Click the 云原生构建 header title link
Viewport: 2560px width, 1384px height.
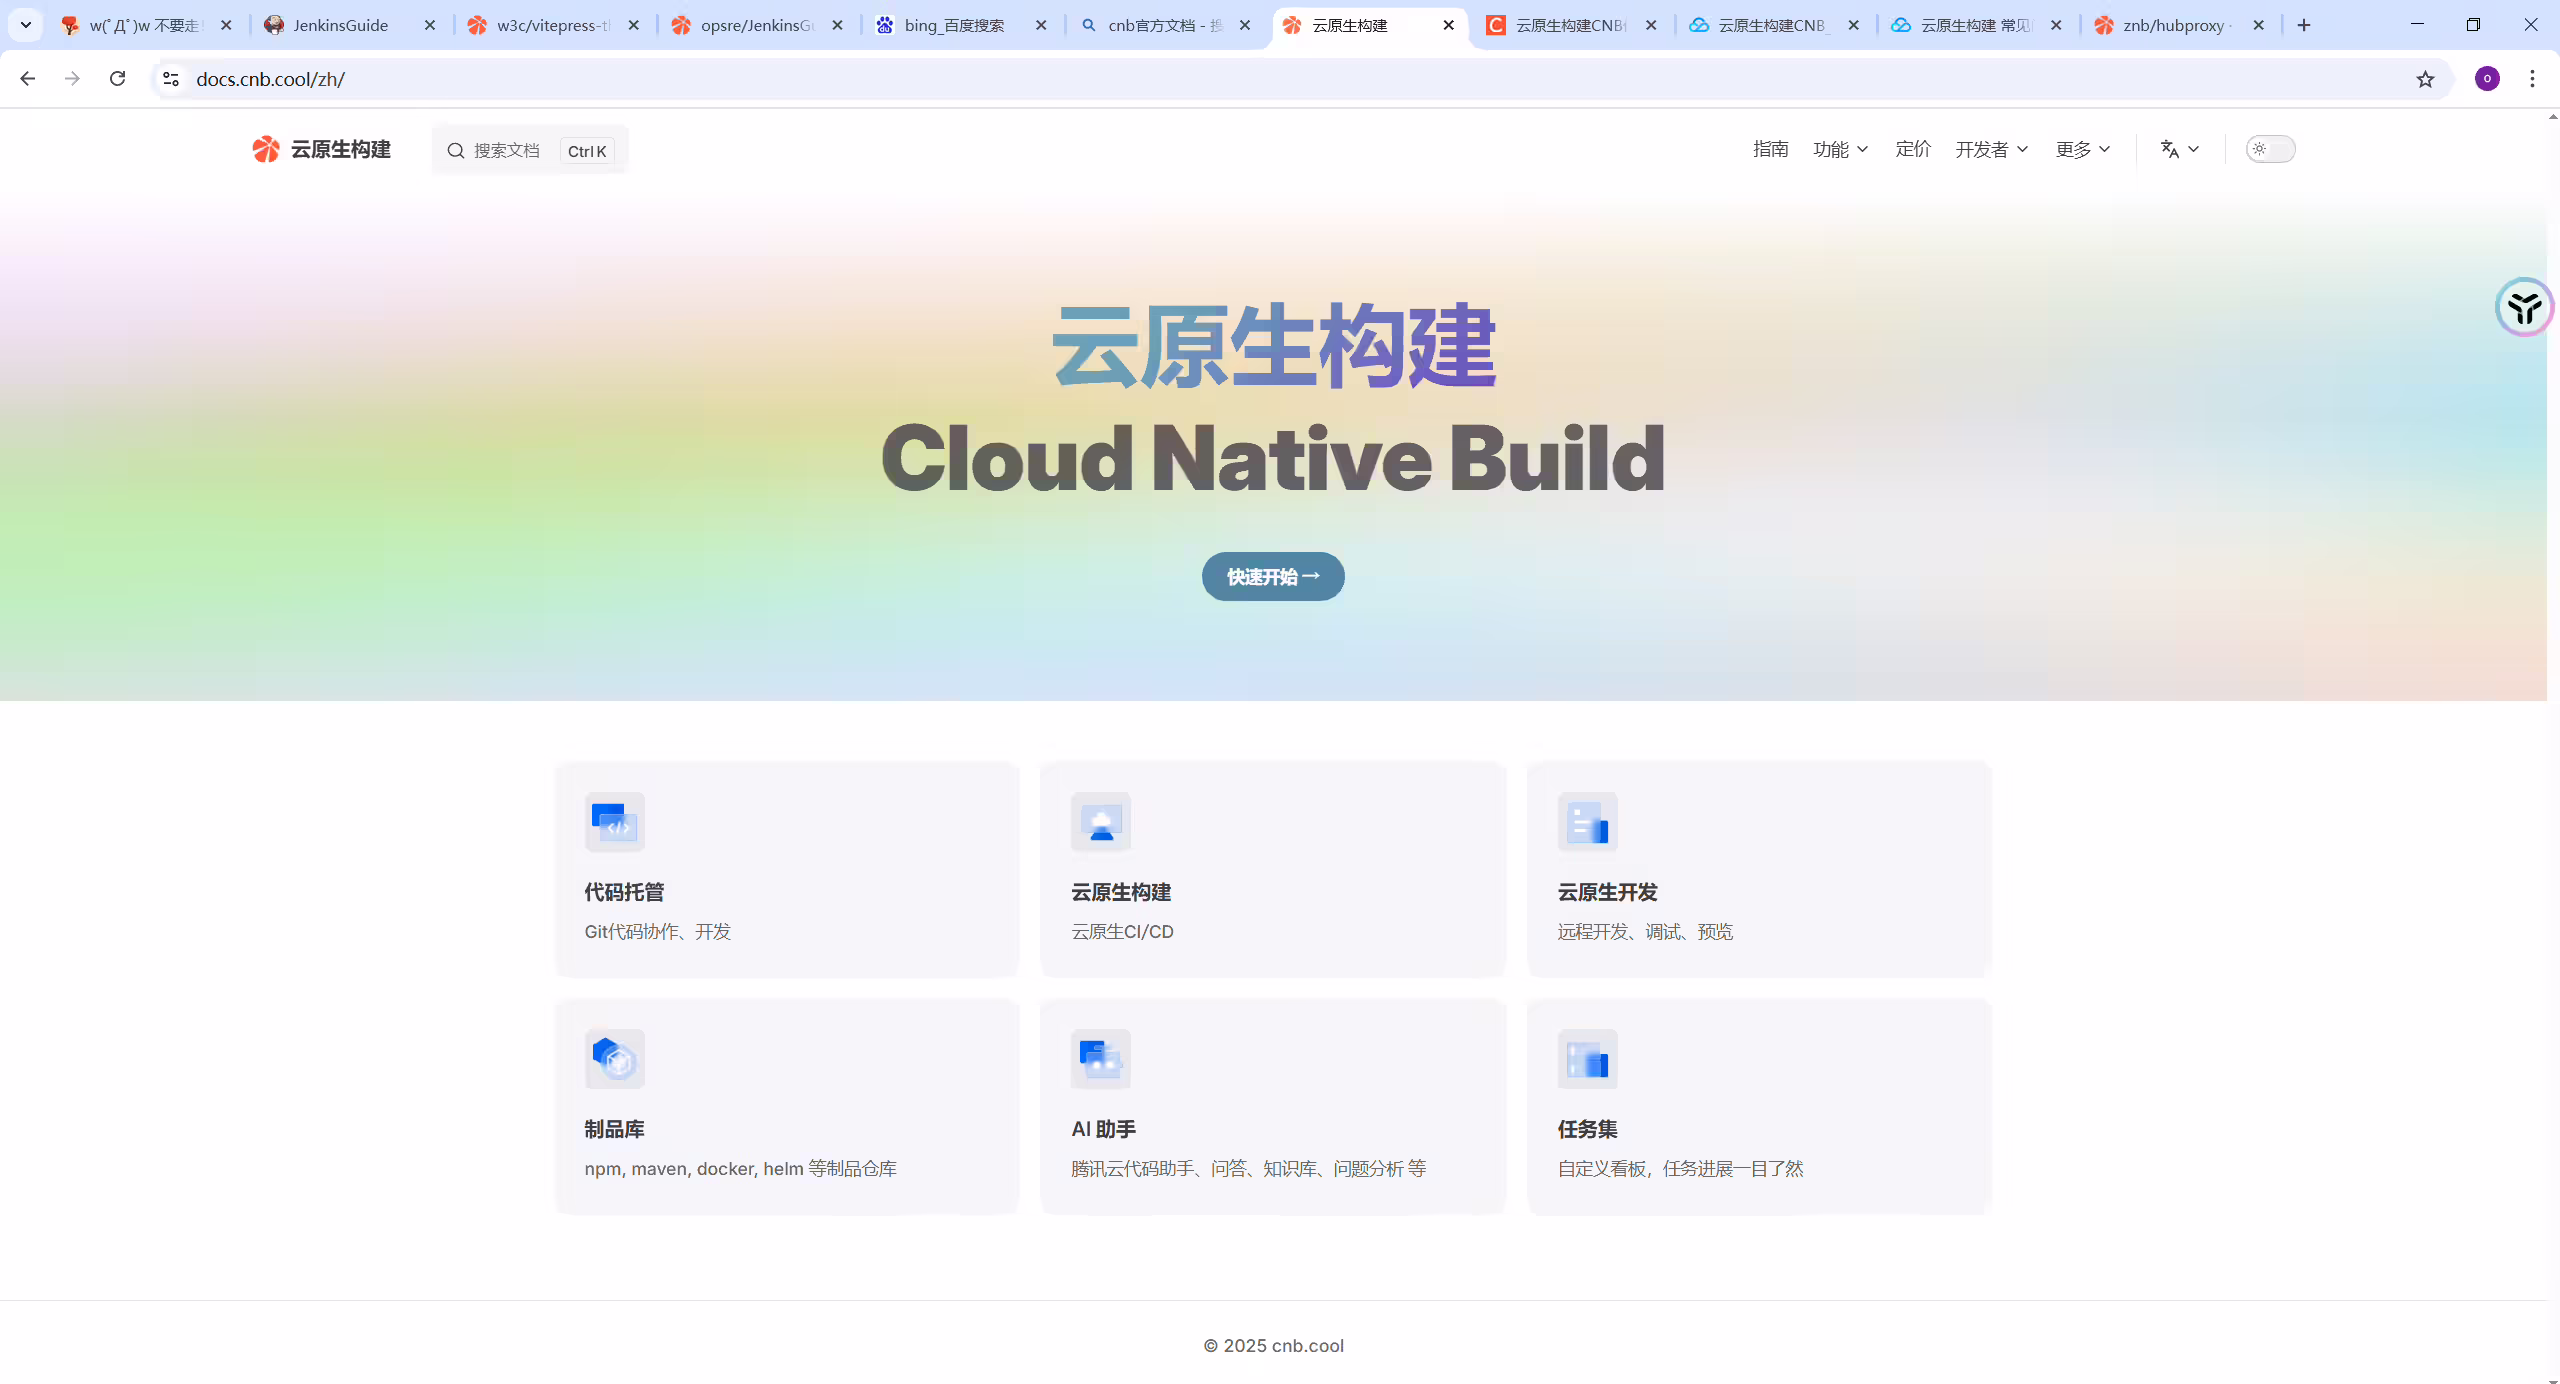click(340, 149)
